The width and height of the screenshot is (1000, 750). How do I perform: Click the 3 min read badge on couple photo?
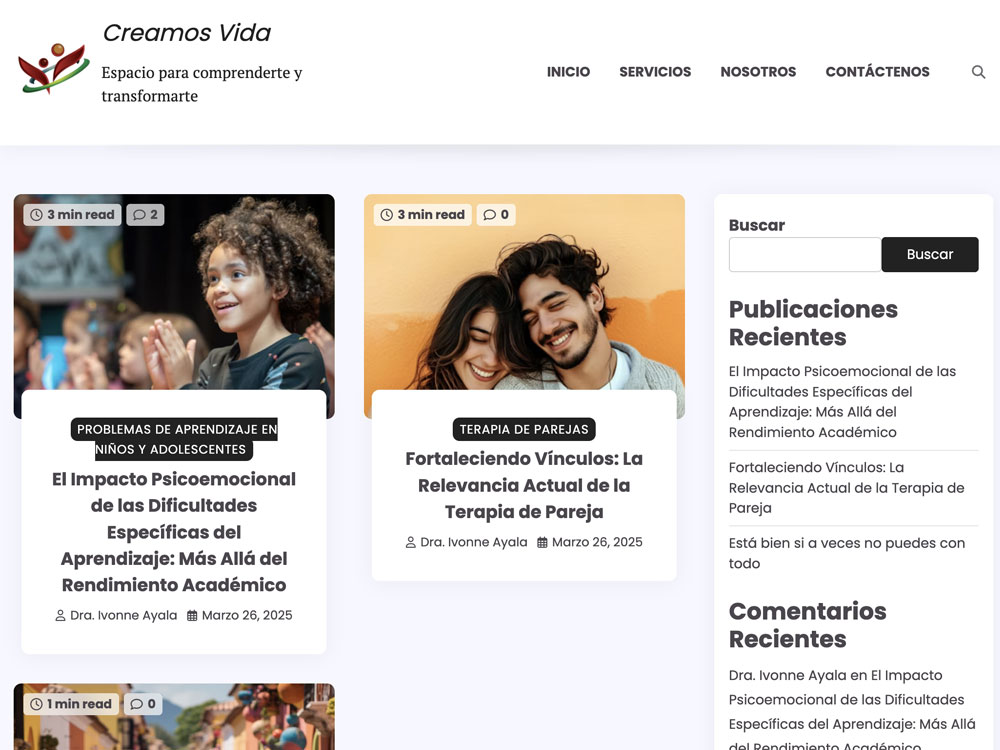coord(422,215)
